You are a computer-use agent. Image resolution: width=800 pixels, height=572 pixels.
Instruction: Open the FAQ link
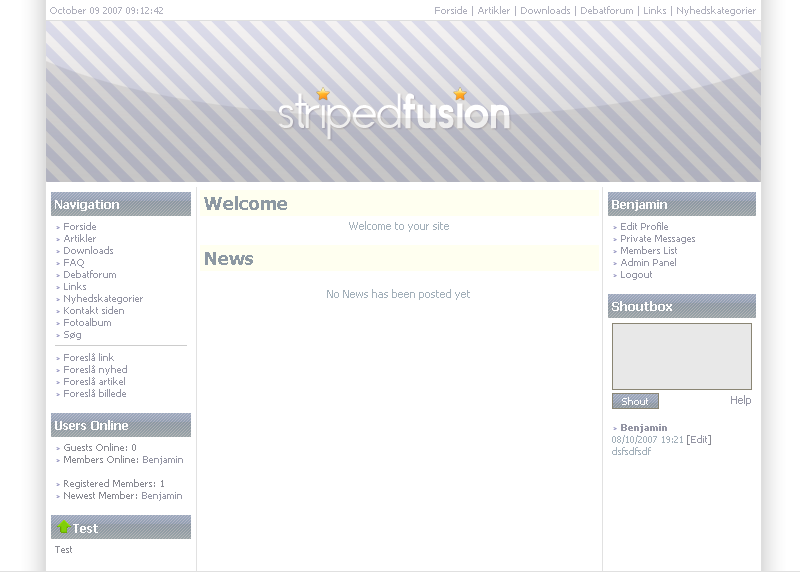click(73, 263)
